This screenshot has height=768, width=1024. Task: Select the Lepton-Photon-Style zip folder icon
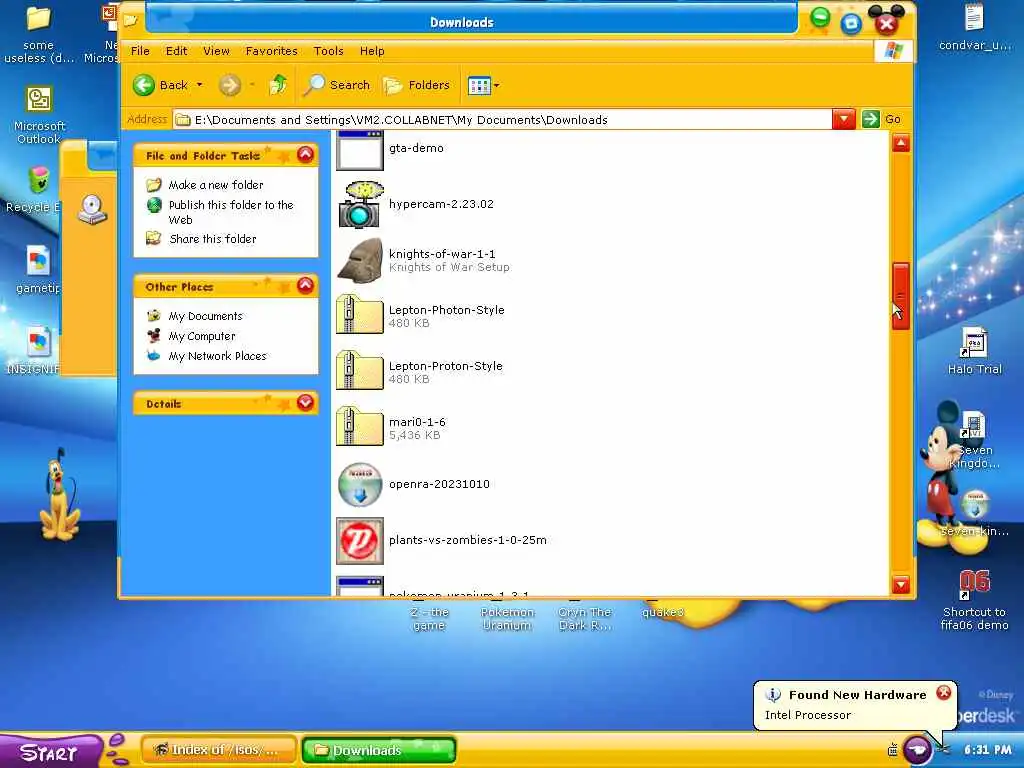(x=360, y=314)
